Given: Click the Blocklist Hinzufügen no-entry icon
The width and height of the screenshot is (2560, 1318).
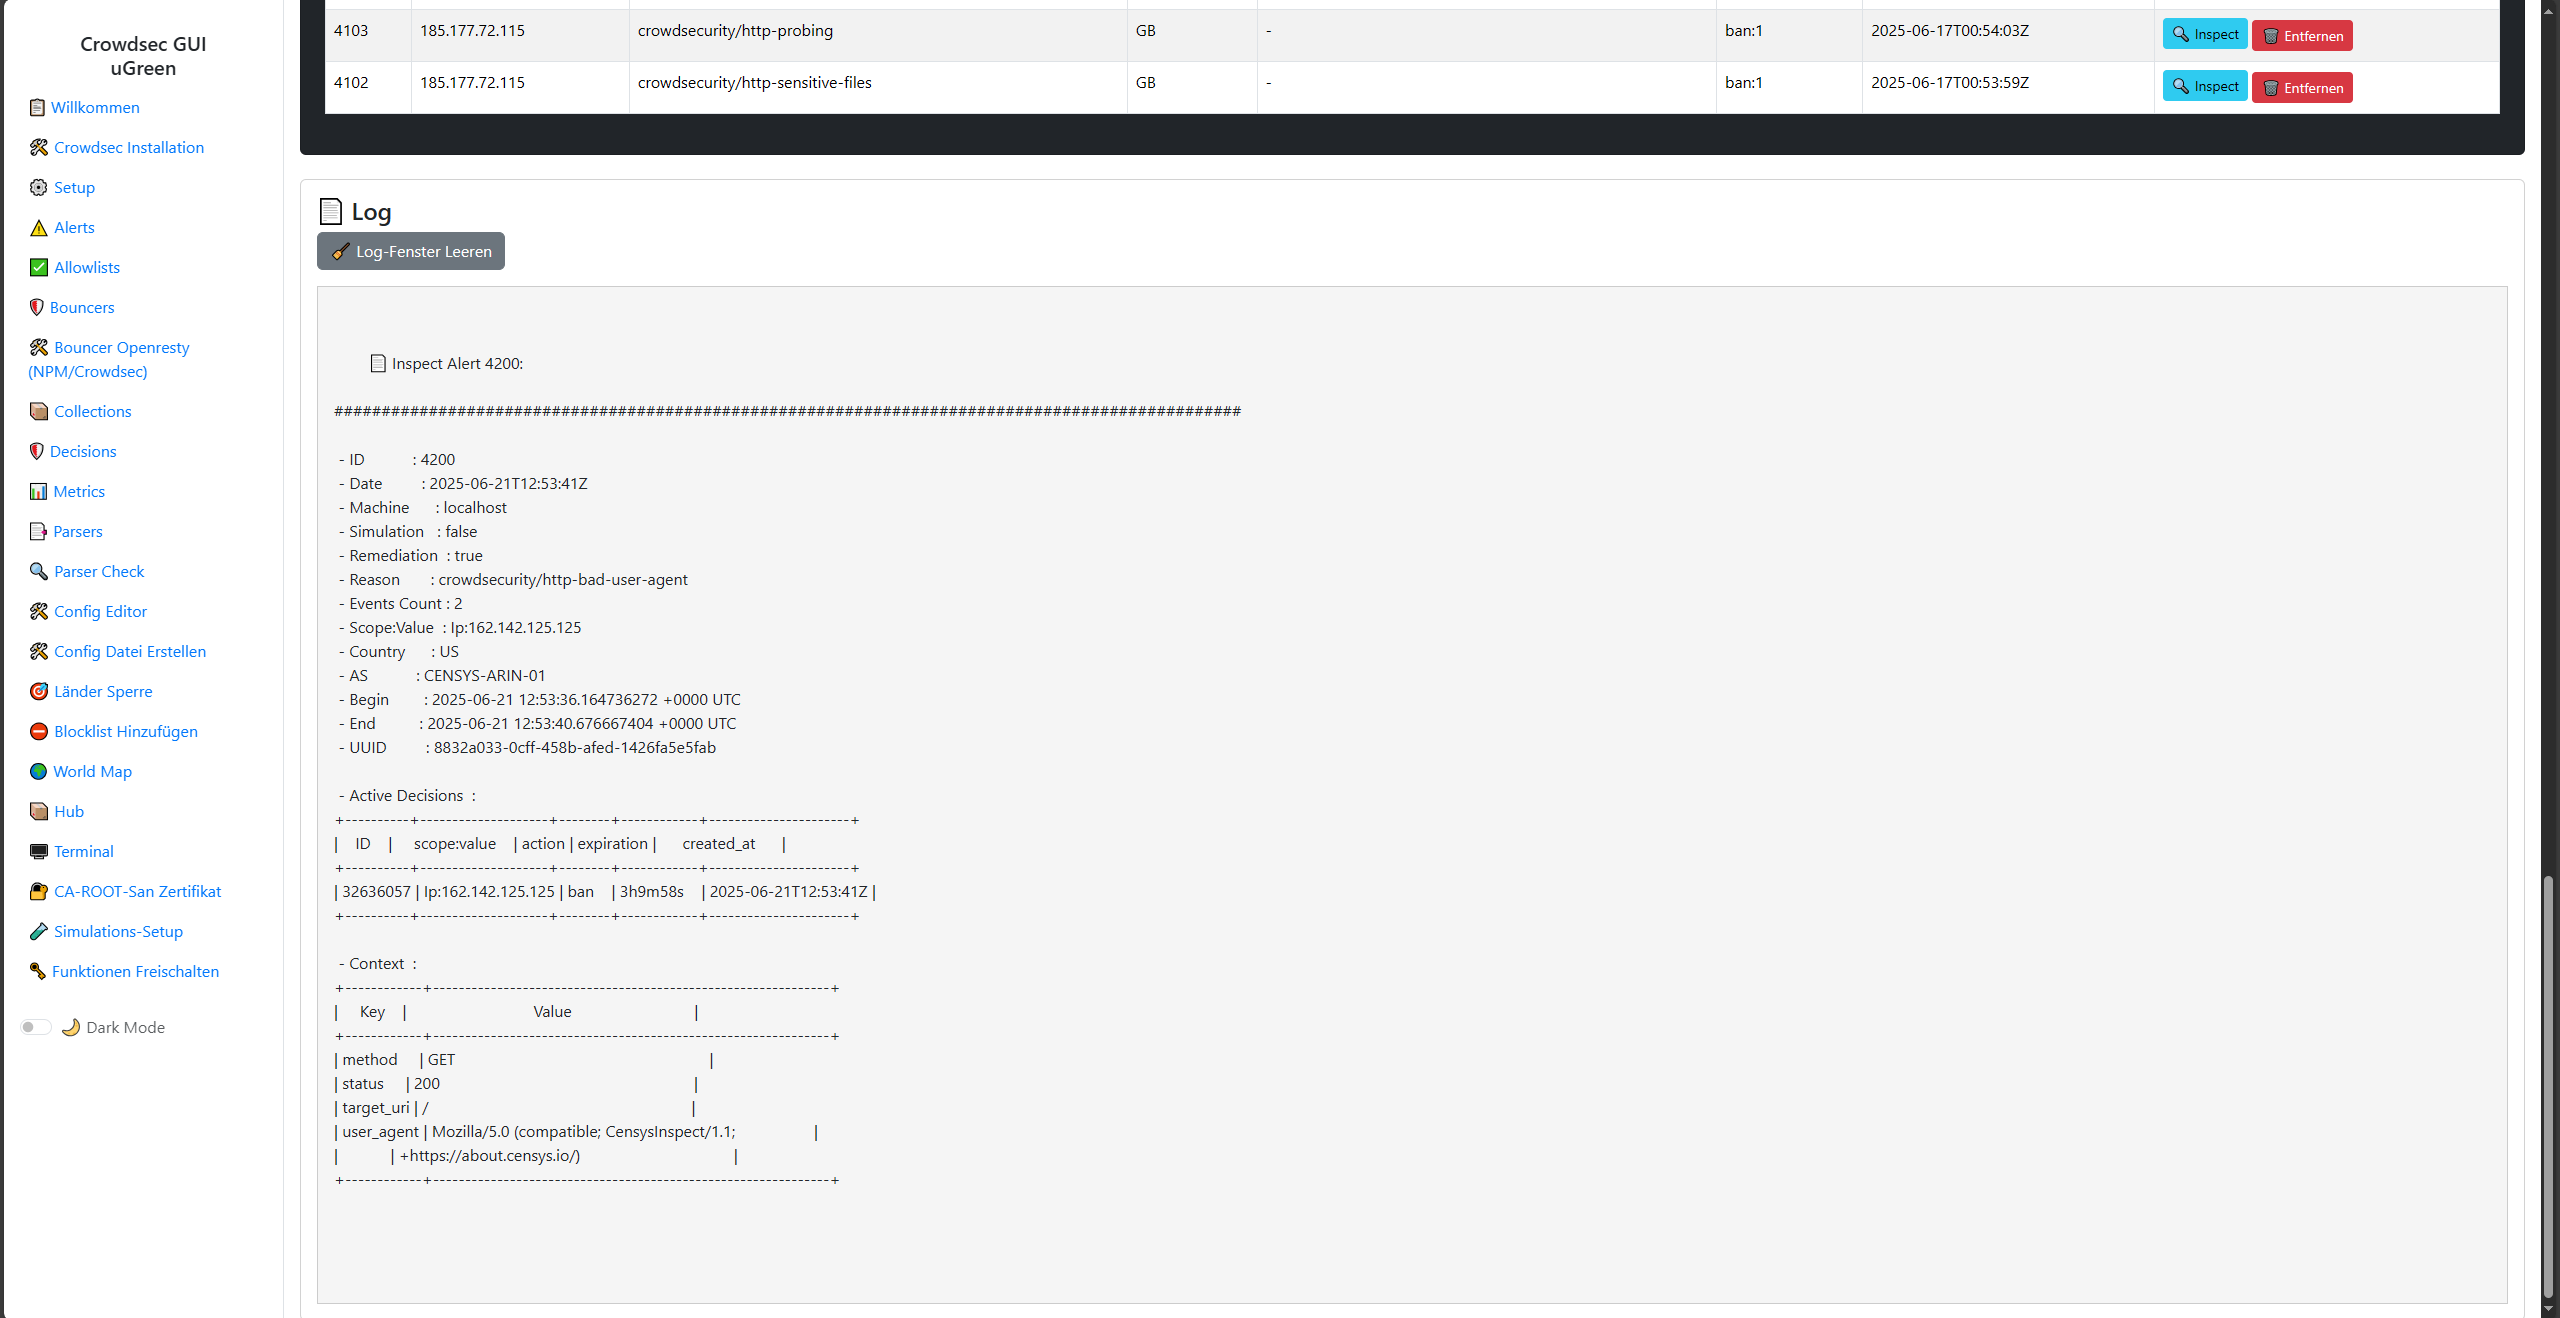Looking at the screenshot, I should point(39,731).
